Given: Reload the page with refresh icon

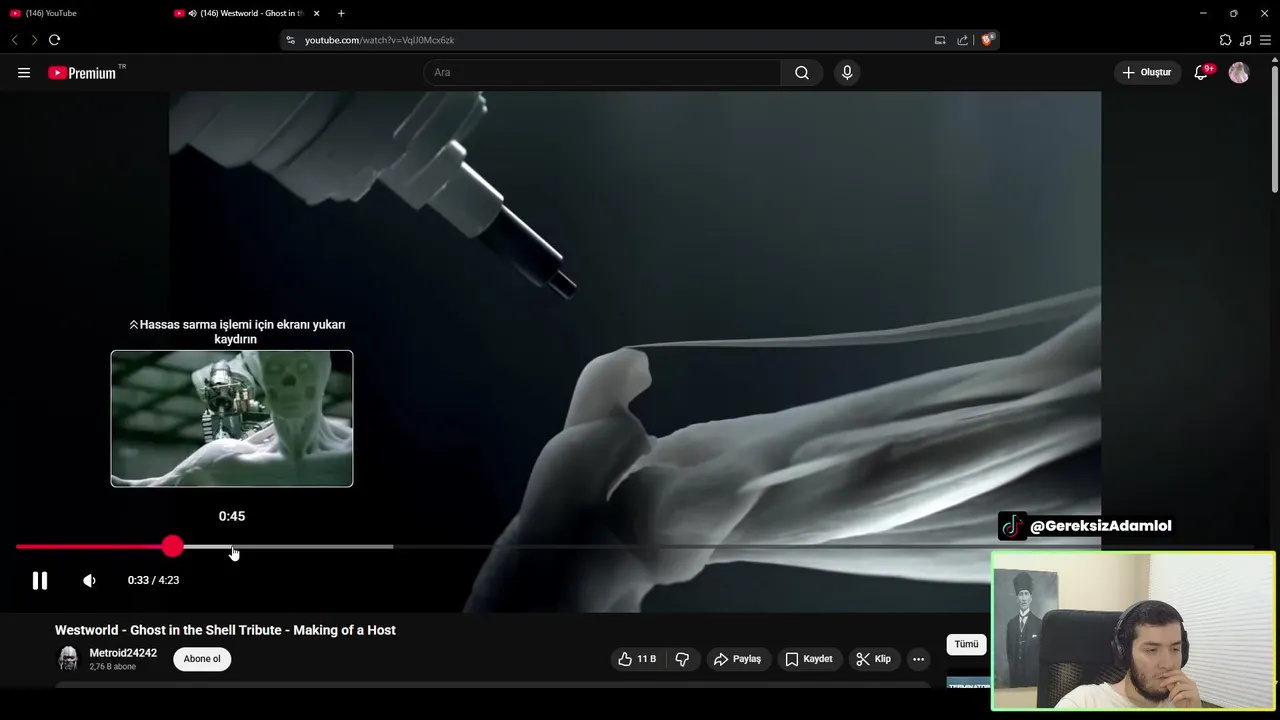Looking at the screenshot, I should point(54,40).
